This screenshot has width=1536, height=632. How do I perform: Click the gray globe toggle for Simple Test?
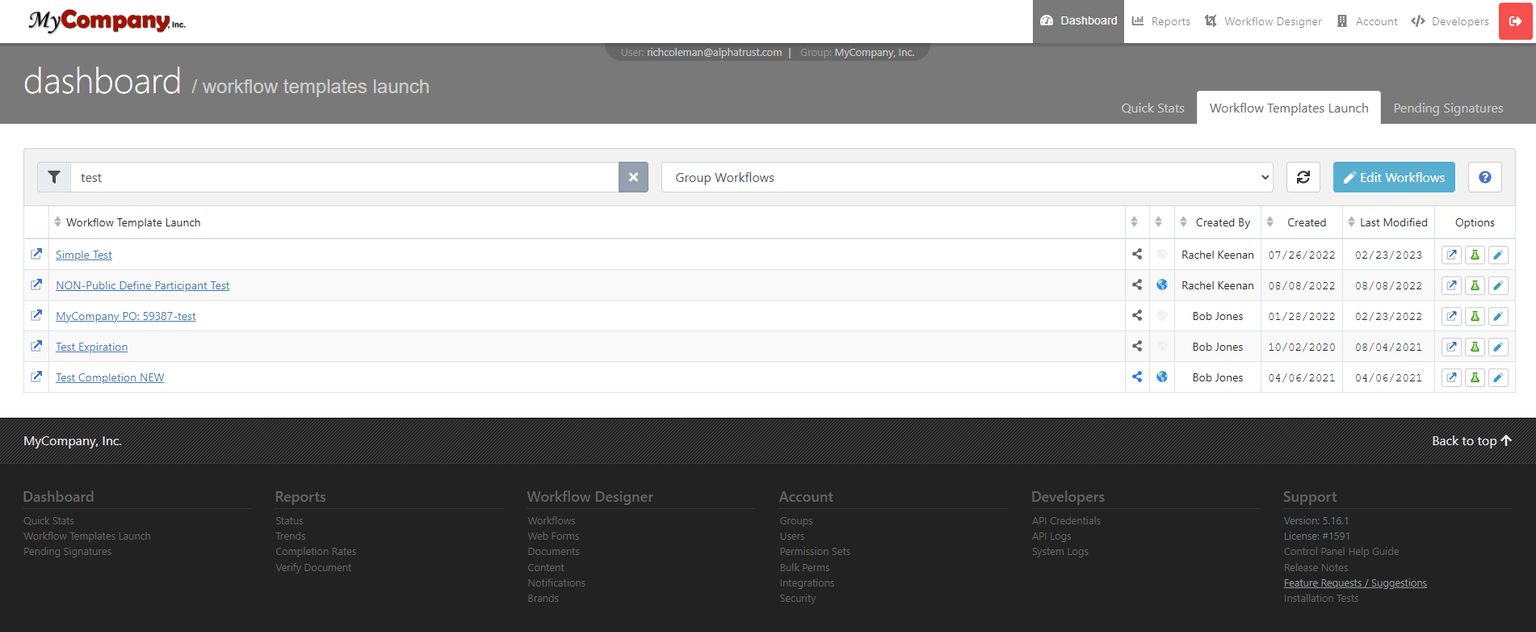[x=1161, y=254]
